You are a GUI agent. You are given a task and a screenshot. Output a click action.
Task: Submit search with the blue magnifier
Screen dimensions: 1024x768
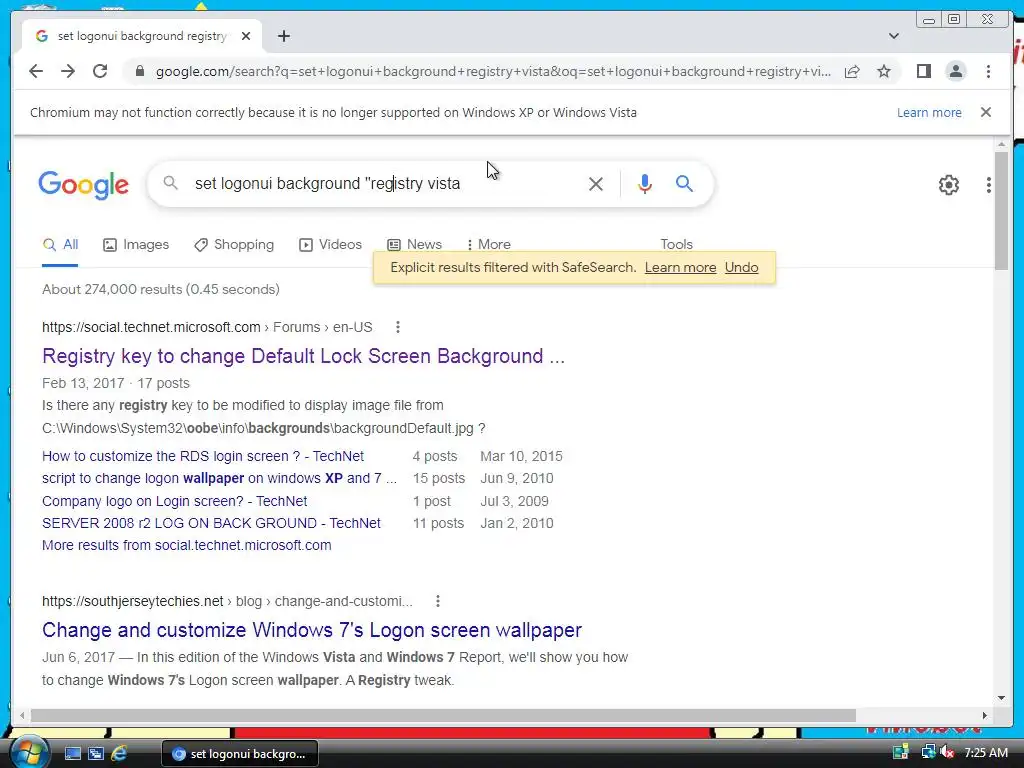coord(684,184)
